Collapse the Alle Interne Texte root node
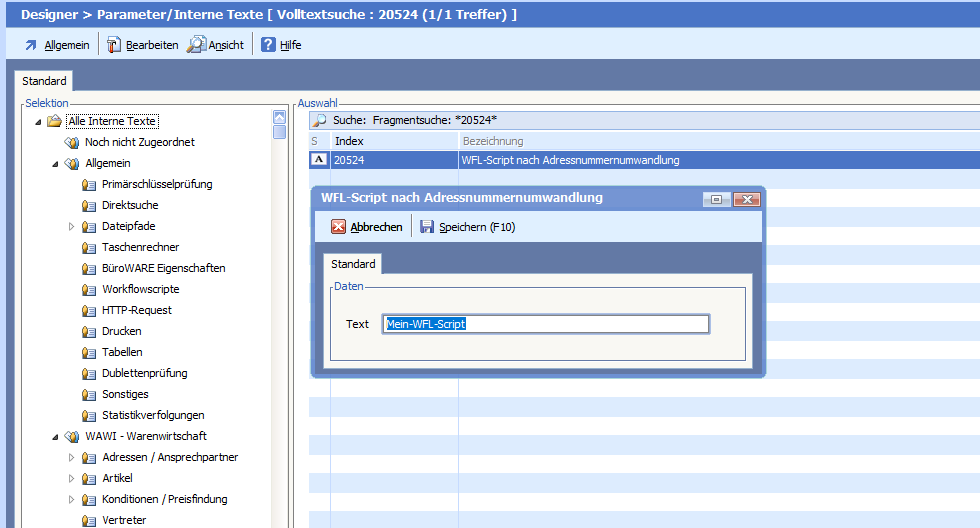Viewport: 980px width, 528px height. pyautogui.click(x=38, y=122)
